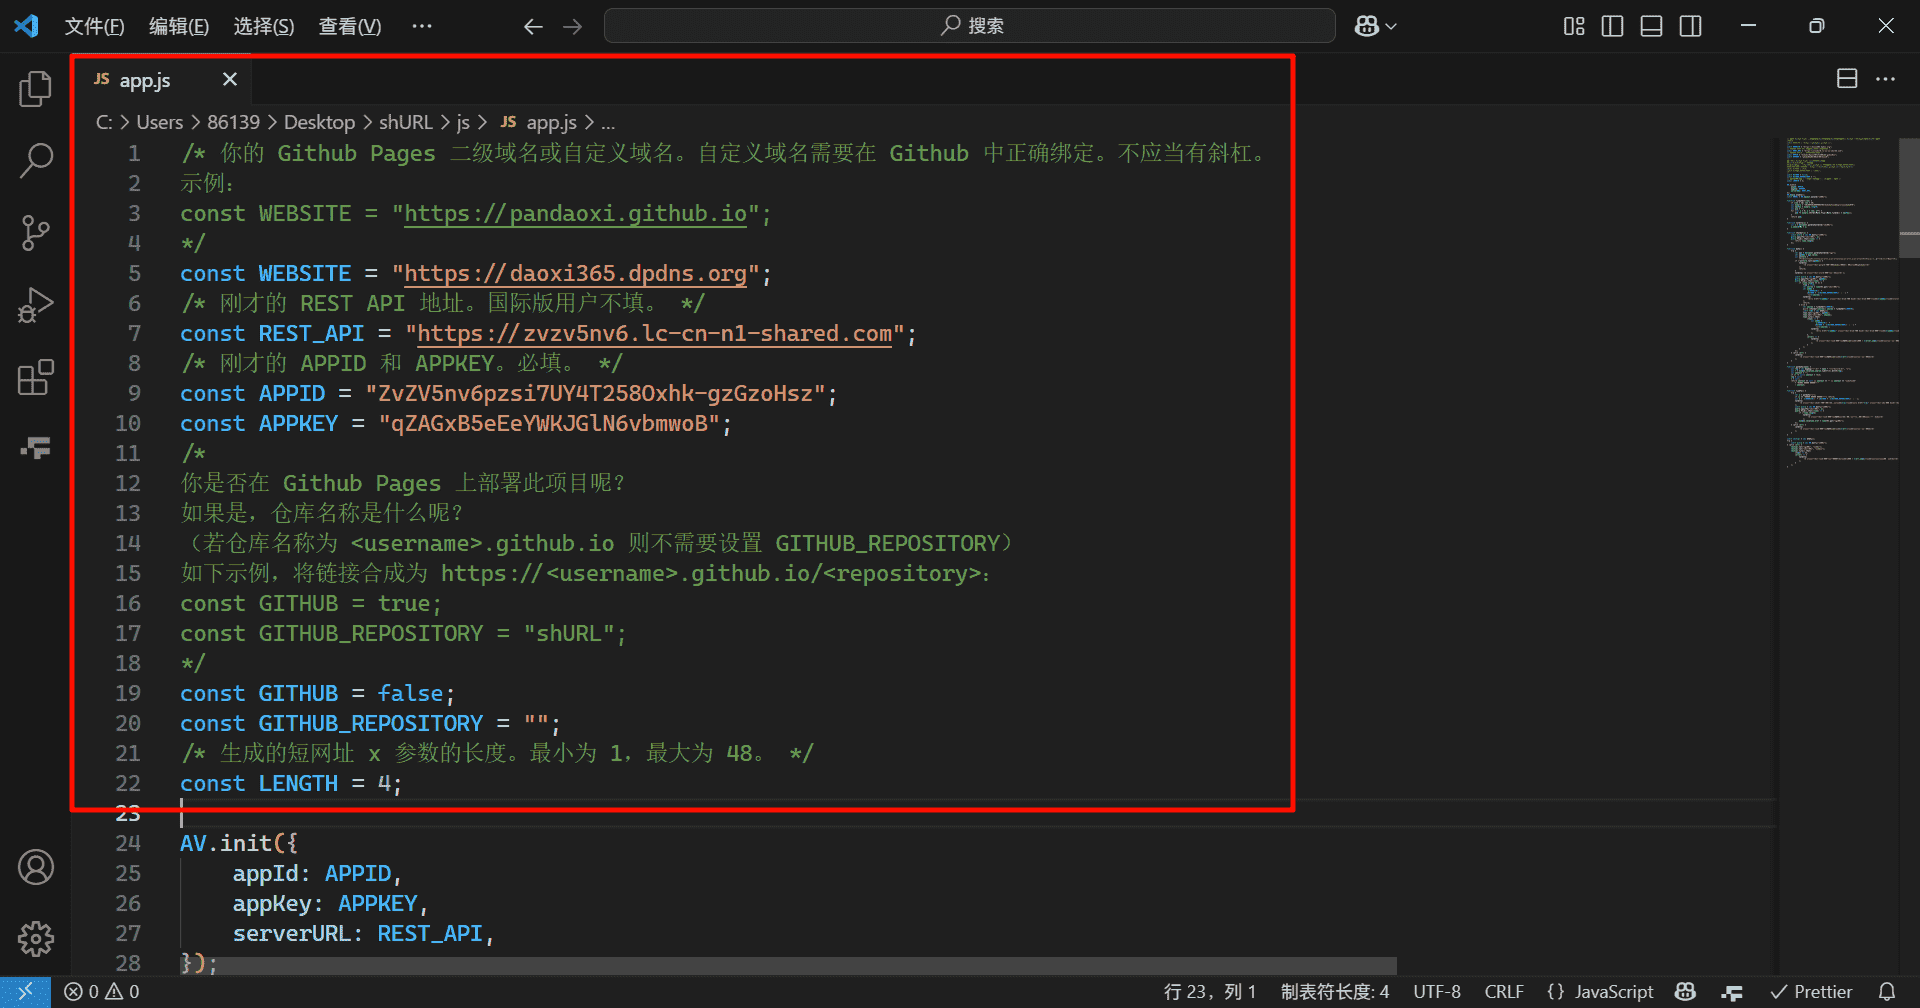Click the VS Code logo icon
The height and width of the screenshot is (1008, 1920).
[27, 26]
